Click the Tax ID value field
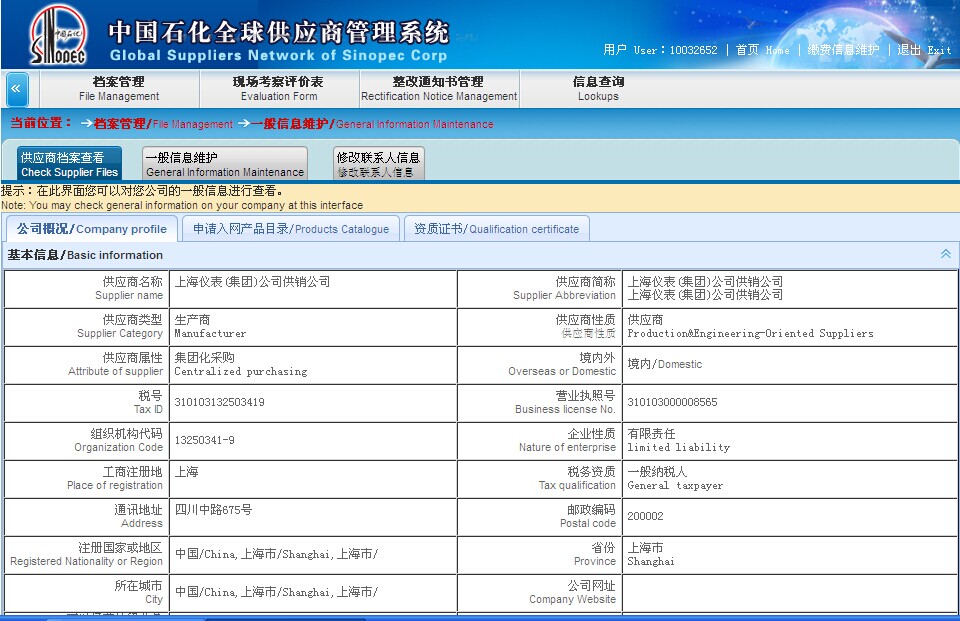 pos(312,403)
